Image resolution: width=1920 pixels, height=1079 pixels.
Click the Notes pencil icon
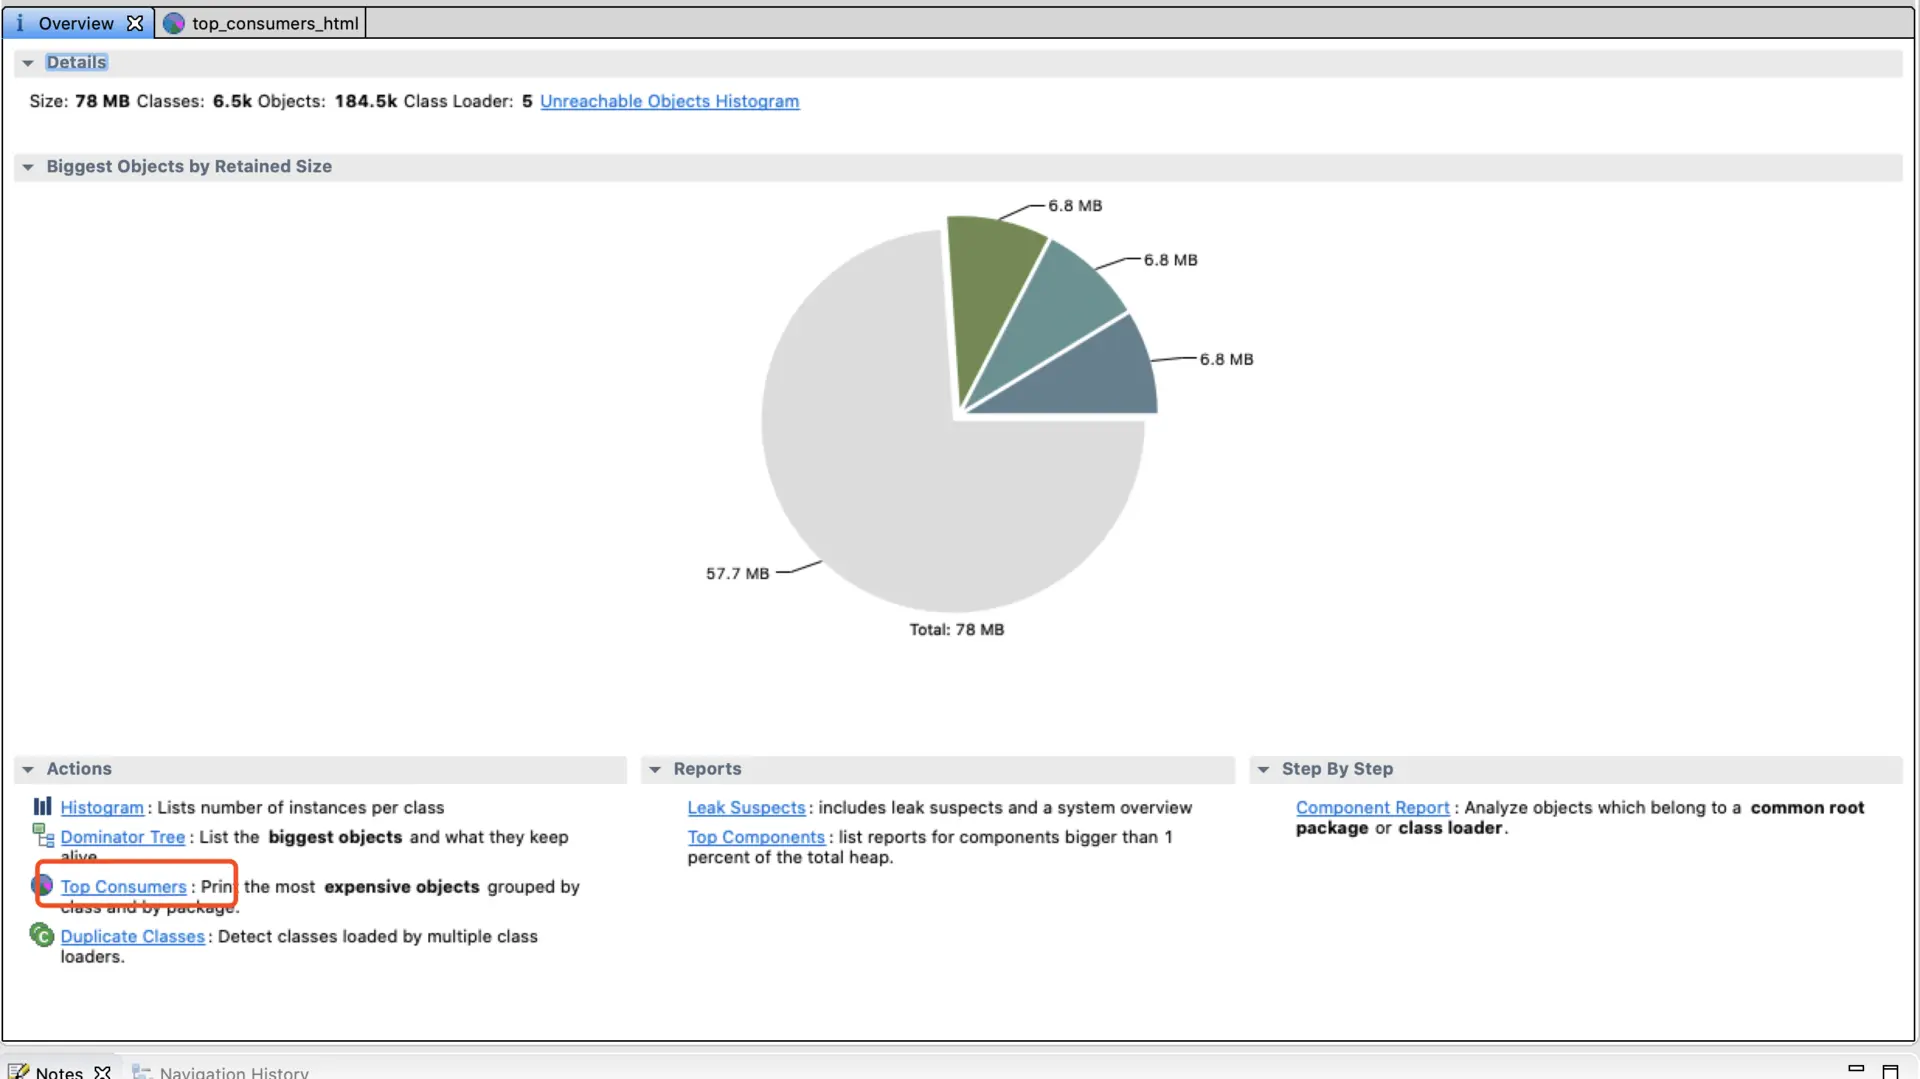(x=18, y=1071)
